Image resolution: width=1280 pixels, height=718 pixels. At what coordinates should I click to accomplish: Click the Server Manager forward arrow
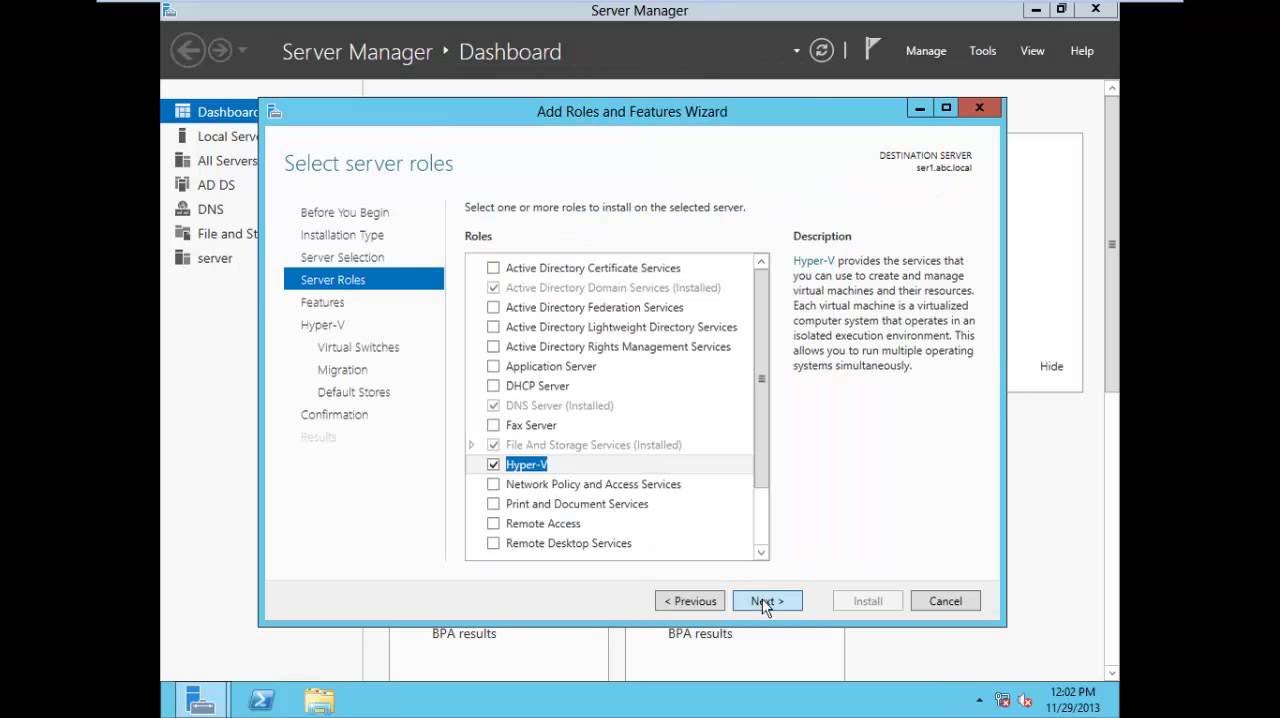(x=220, y=50)
